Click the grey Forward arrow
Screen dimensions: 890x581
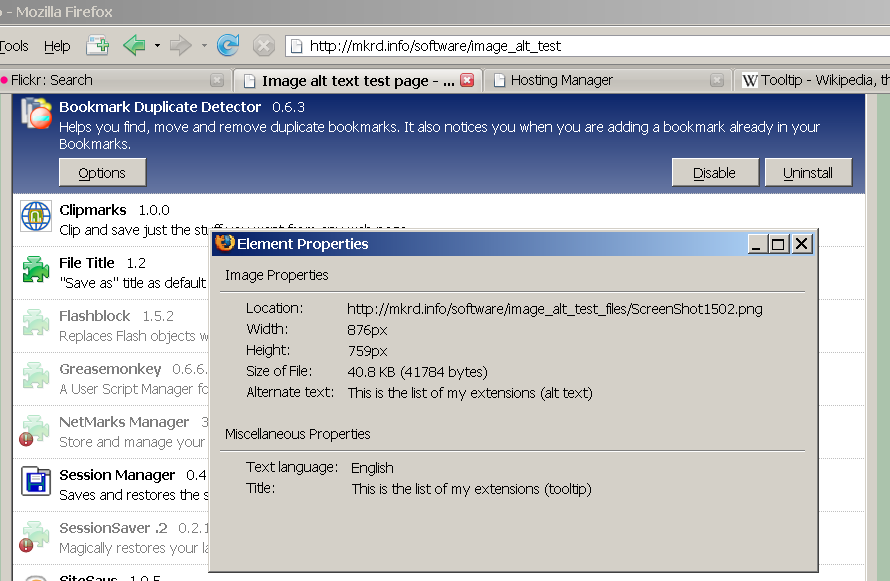180,45
